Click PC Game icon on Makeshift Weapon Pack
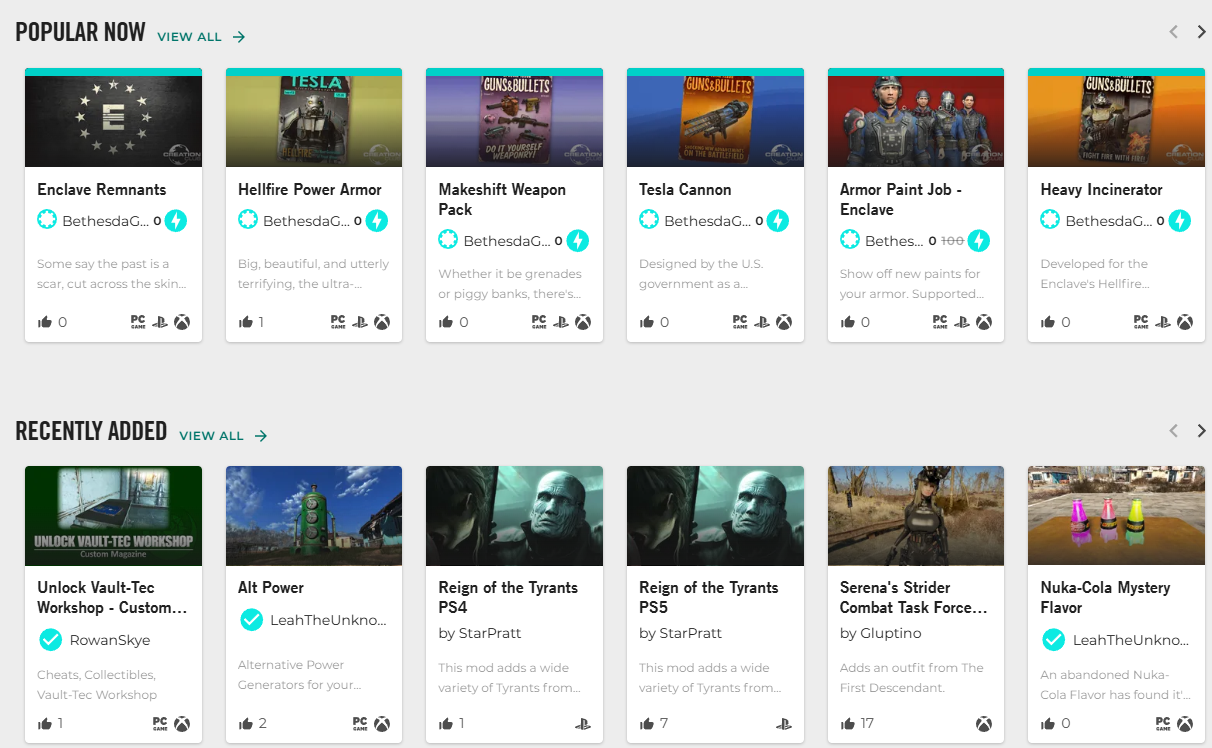 539,322
